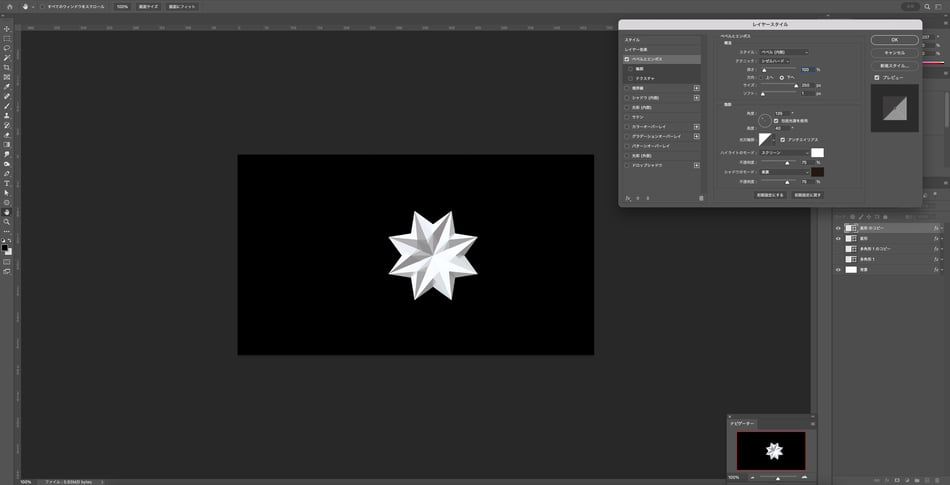The height and width of the screenshot is (485, 950).
Task: Hide the 背景 layer using eye icon
Action: (838, 270)
